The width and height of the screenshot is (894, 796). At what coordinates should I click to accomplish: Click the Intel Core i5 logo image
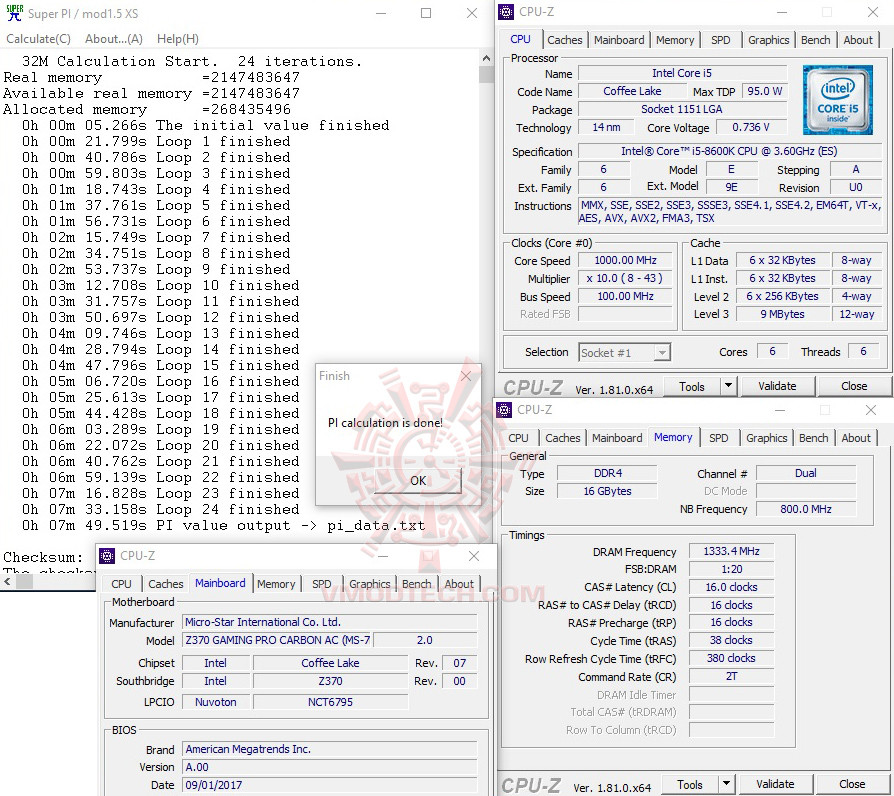pyautogui.click(x=838, y=100)
